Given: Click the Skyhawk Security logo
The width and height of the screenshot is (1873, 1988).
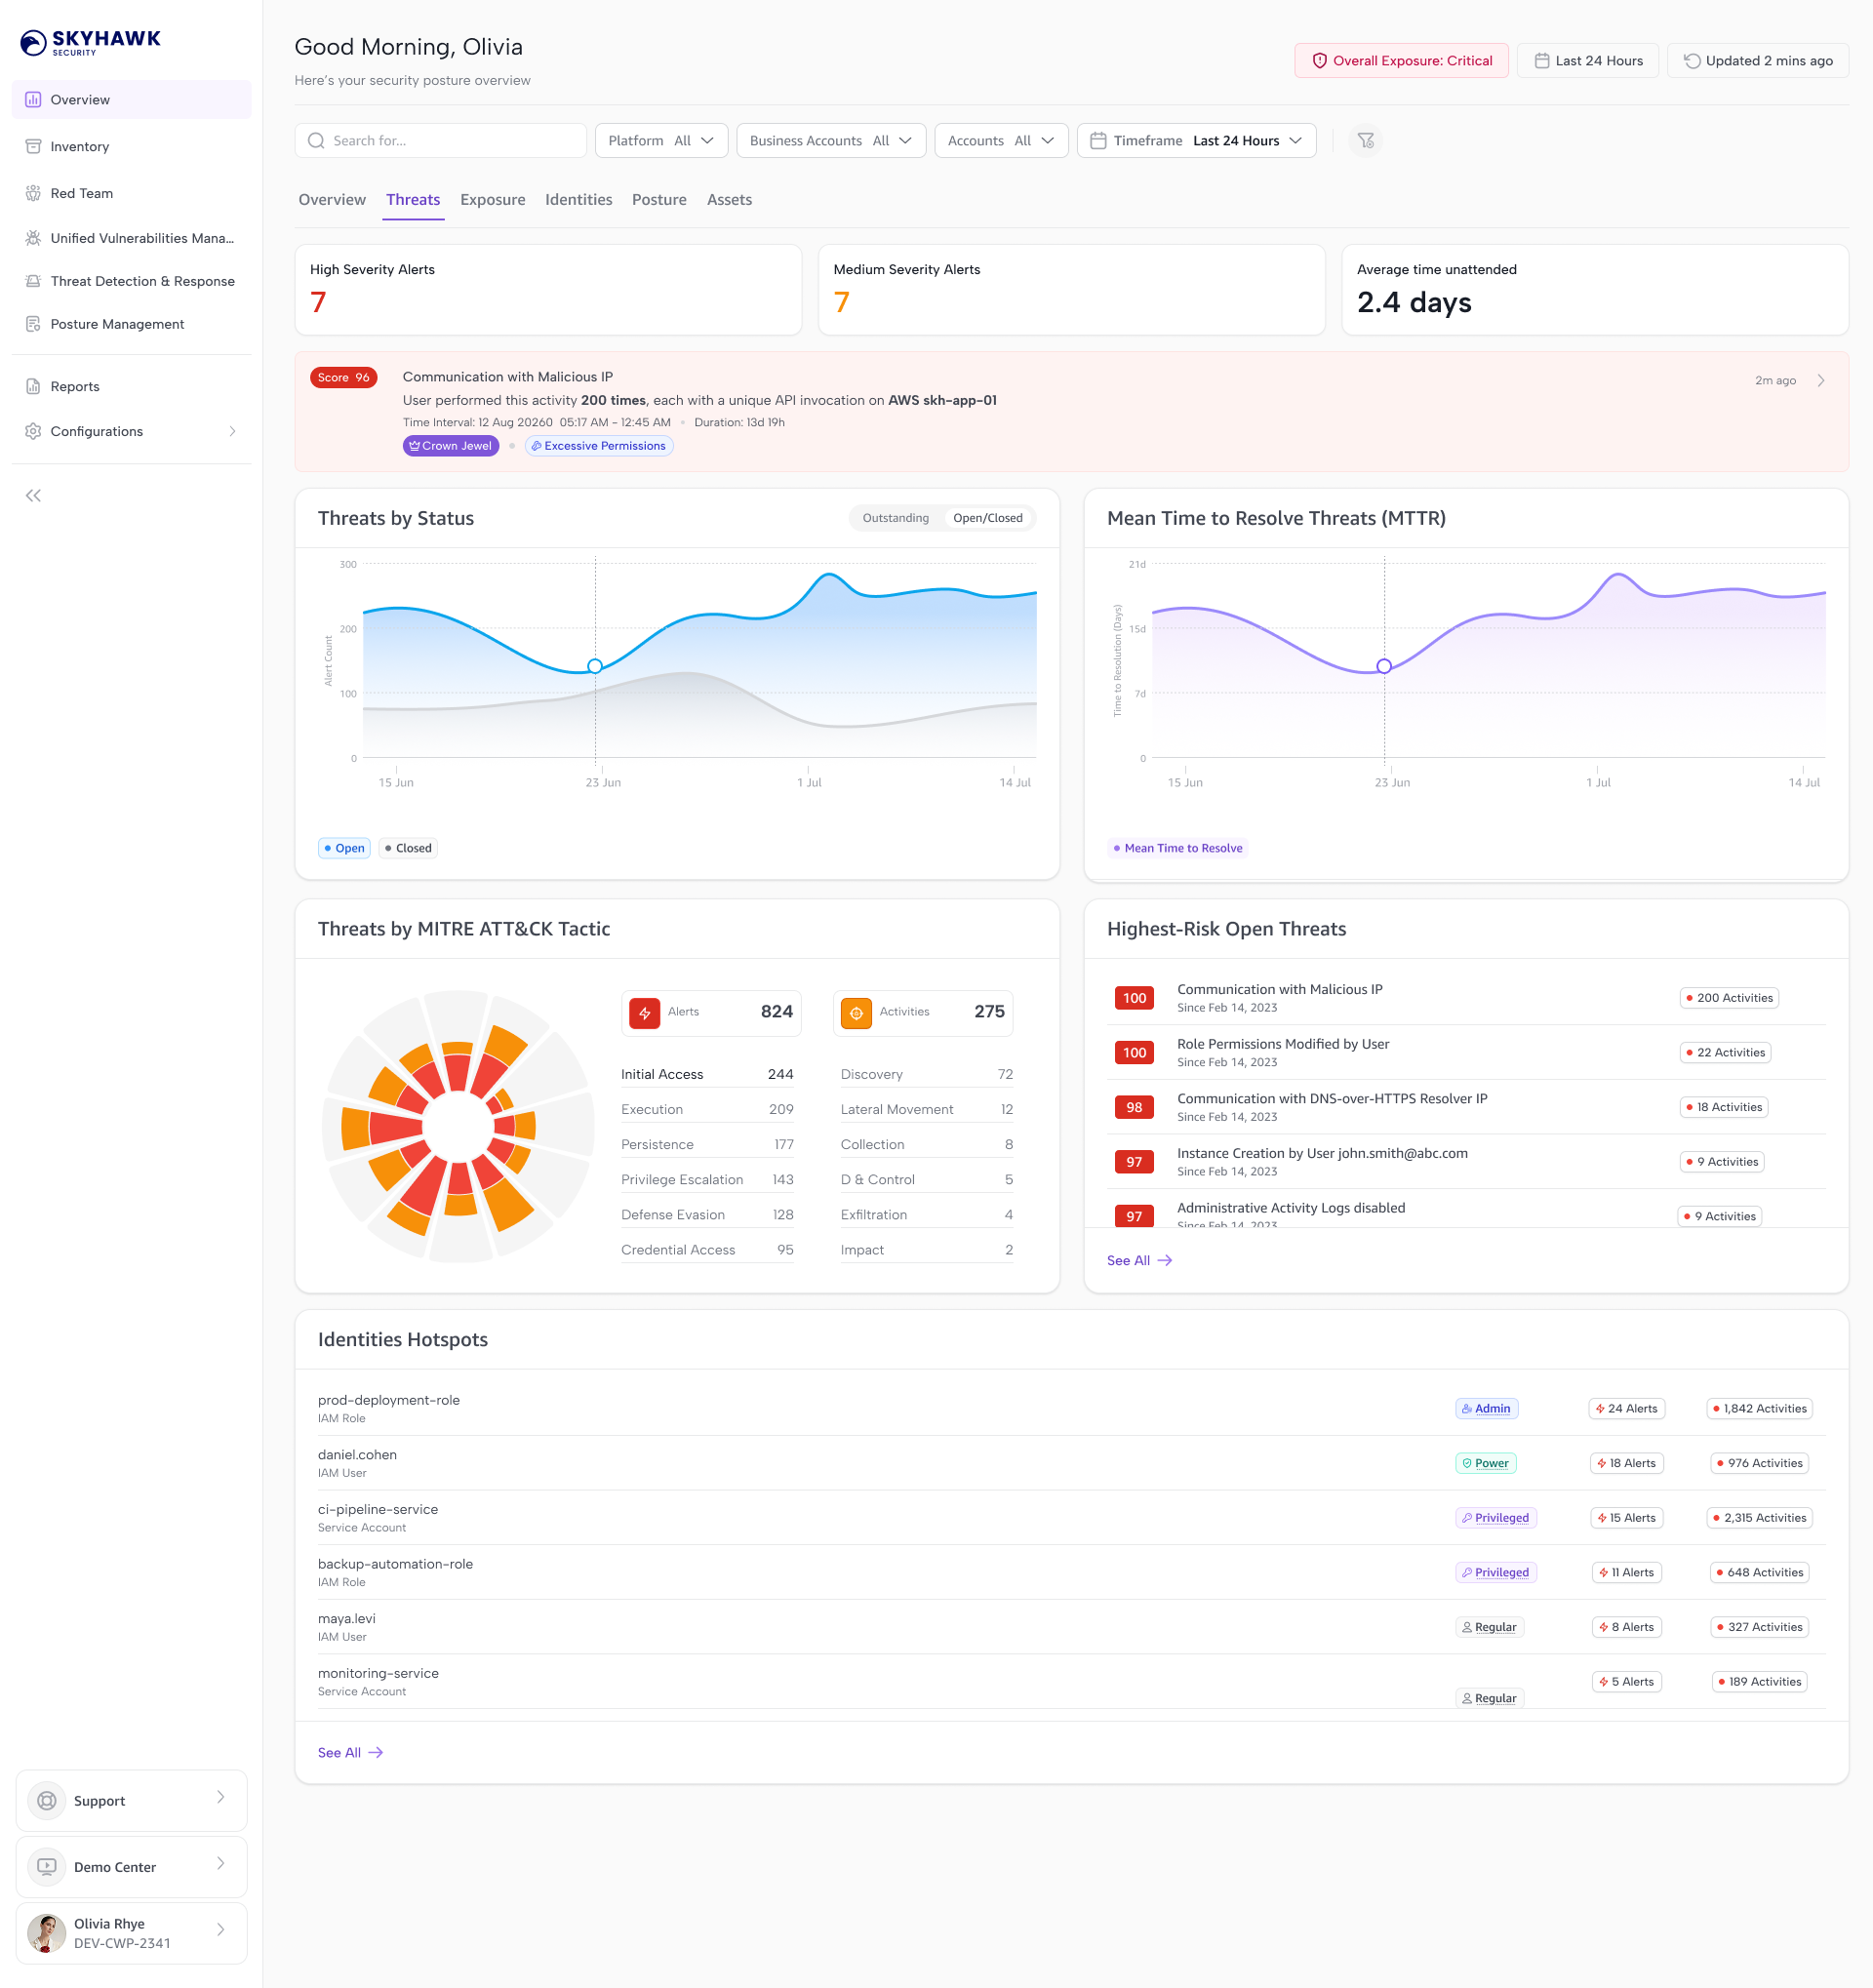Looking at the screenshot, I should click(90, 42).
